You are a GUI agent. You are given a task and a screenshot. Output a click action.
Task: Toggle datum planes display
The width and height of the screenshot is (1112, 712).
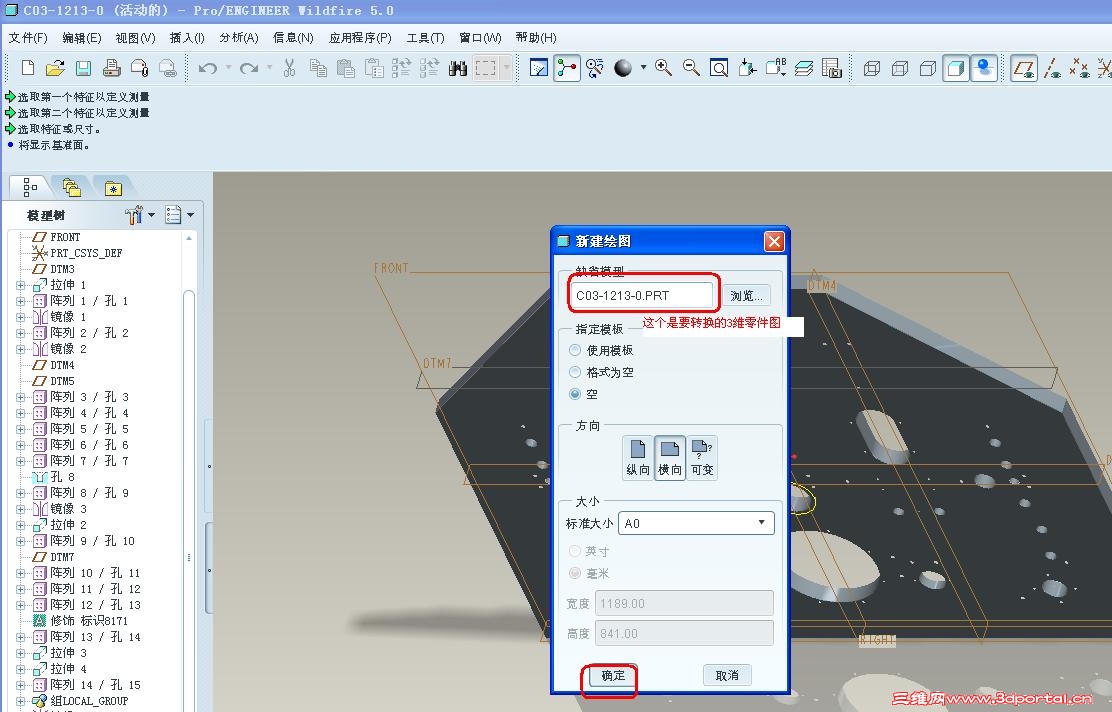pos(1024,68)
